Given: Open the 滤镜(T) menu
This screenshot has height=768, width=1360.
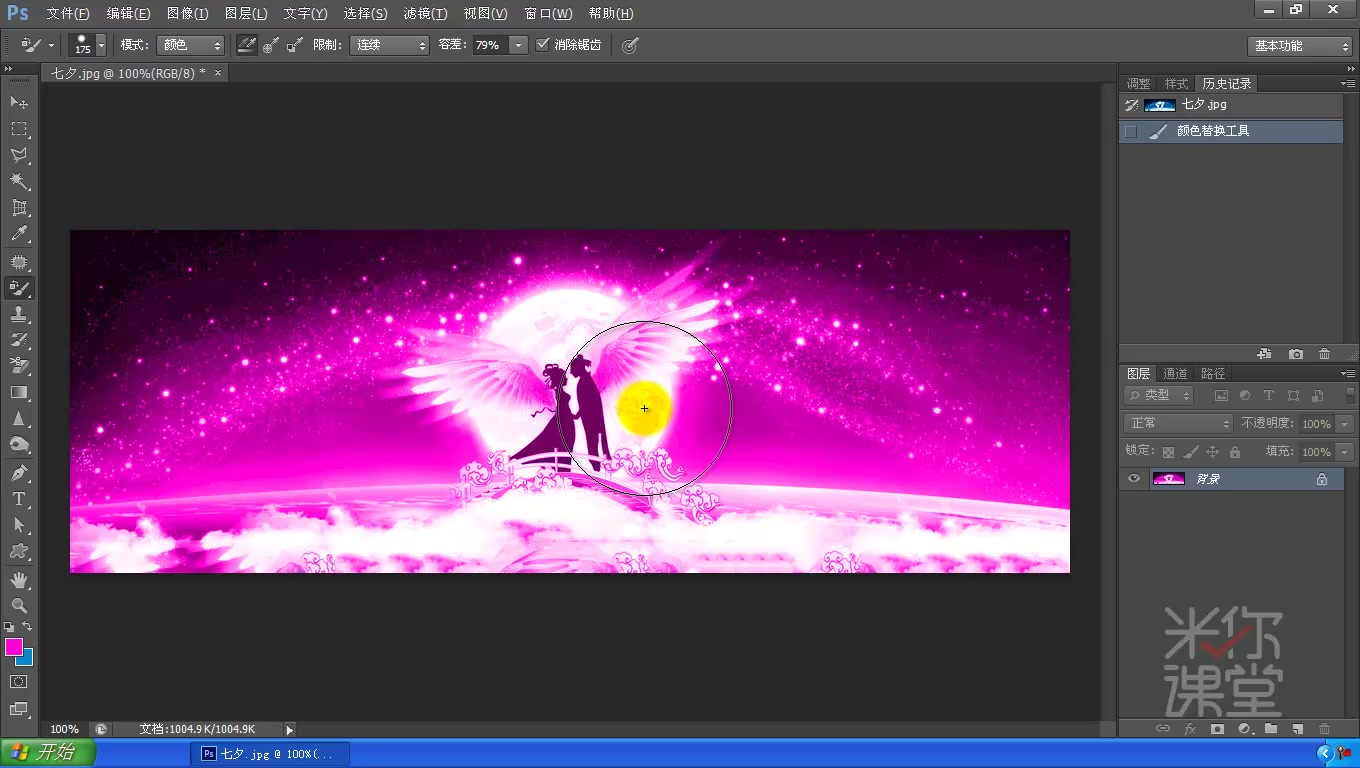Looking at the screenshot, I should (425, 14).
